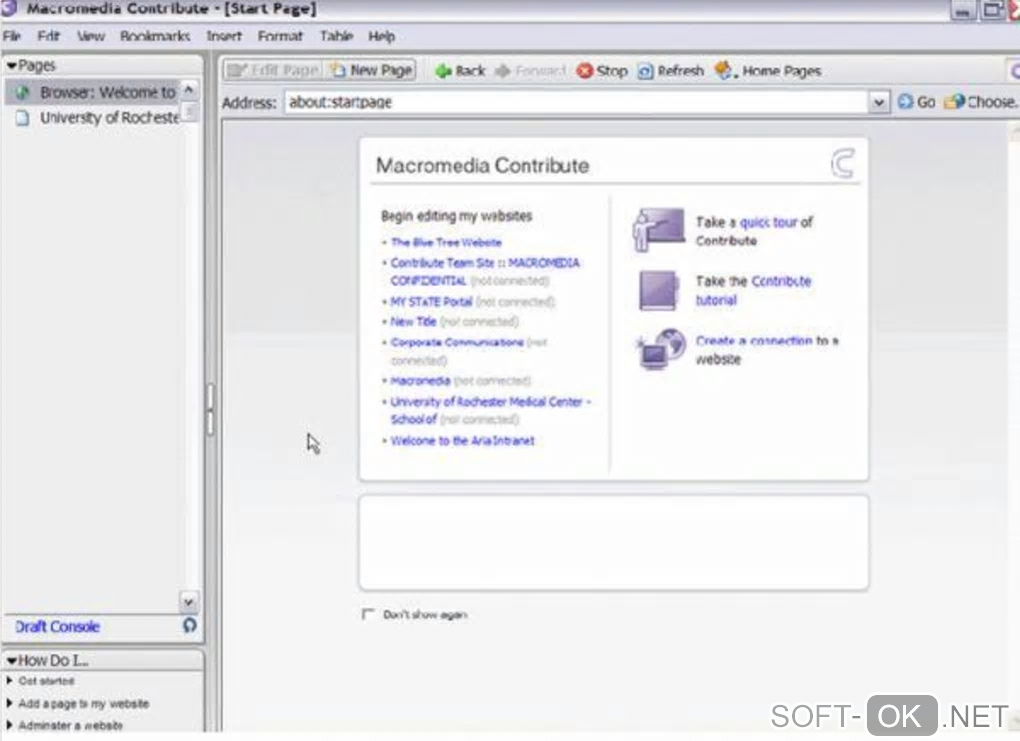Screen dimensions: 1020x741
Task: Expand Add a page to my website topic
Action: pyautogui.click(x=9, y=703)
